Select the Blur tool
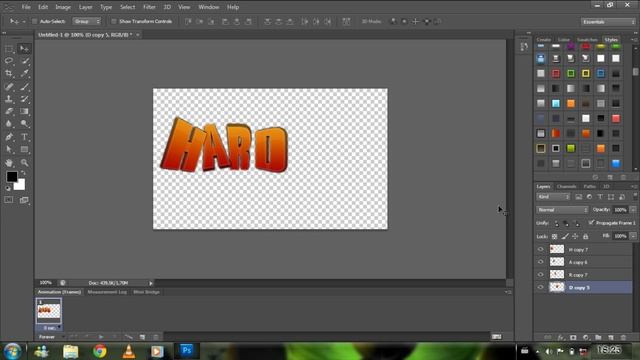 (x=9, y=123)
